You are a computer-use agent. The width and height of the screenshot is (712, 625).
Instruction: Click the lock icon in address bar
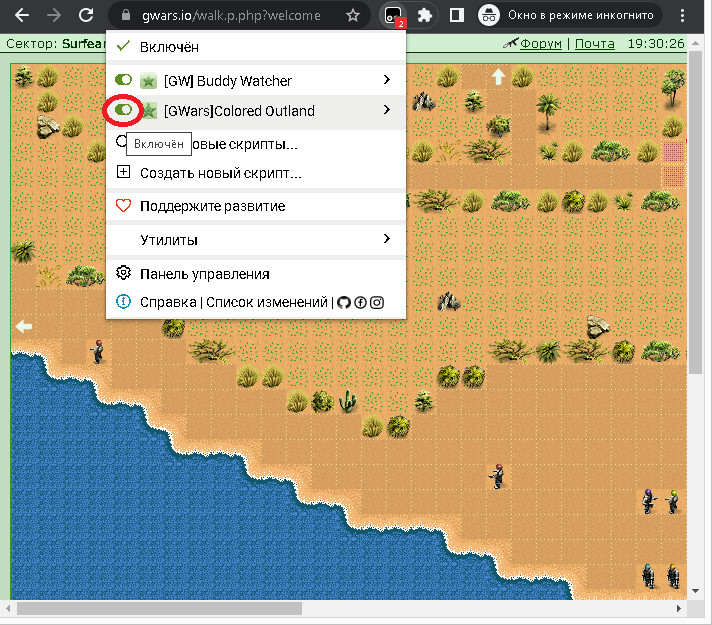click(x=126, y=15)
